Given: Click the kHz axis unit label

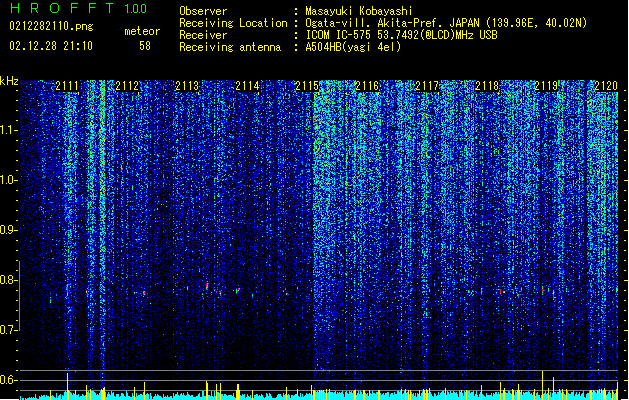Looking at the screenshot, I should (x=9, y=81).
